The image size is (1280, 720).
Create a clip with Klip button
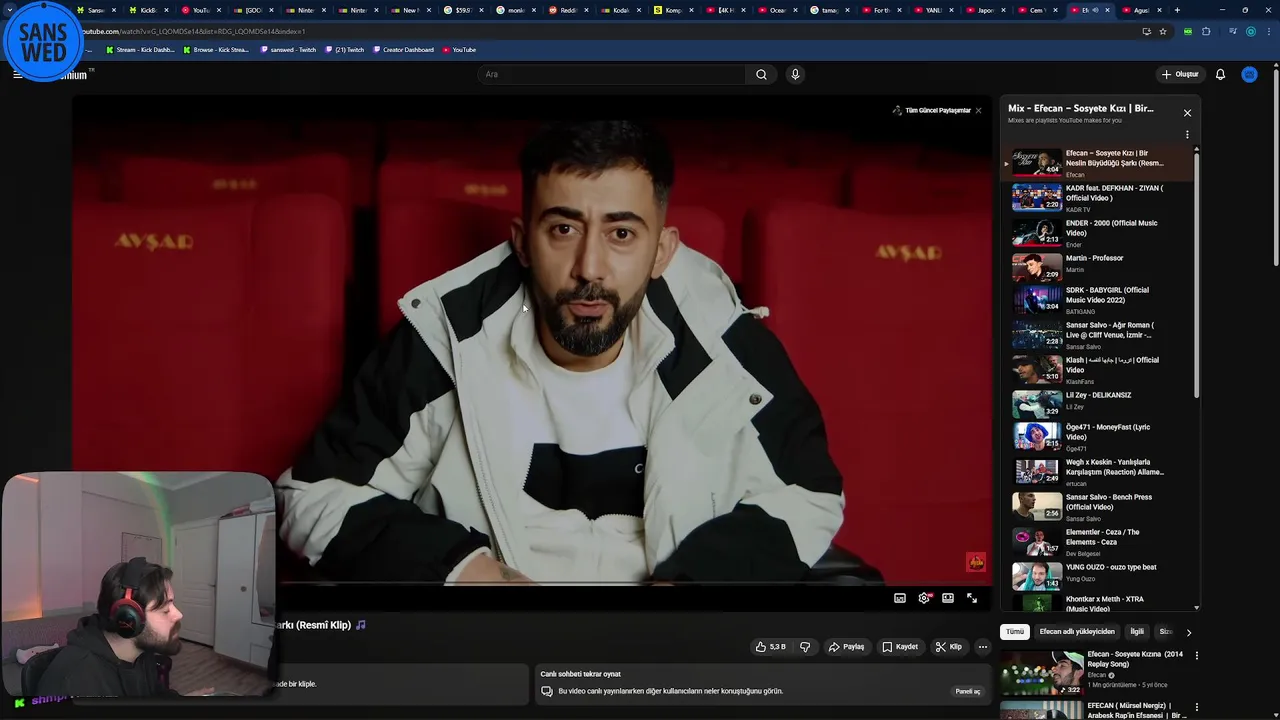(x=949, y=647)
